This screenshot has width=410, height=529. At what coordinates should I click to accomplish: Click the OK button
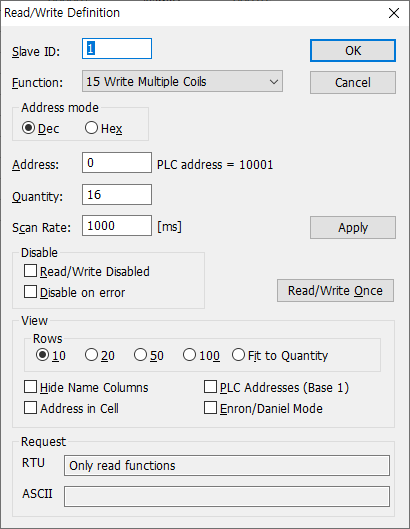[353, 51]
